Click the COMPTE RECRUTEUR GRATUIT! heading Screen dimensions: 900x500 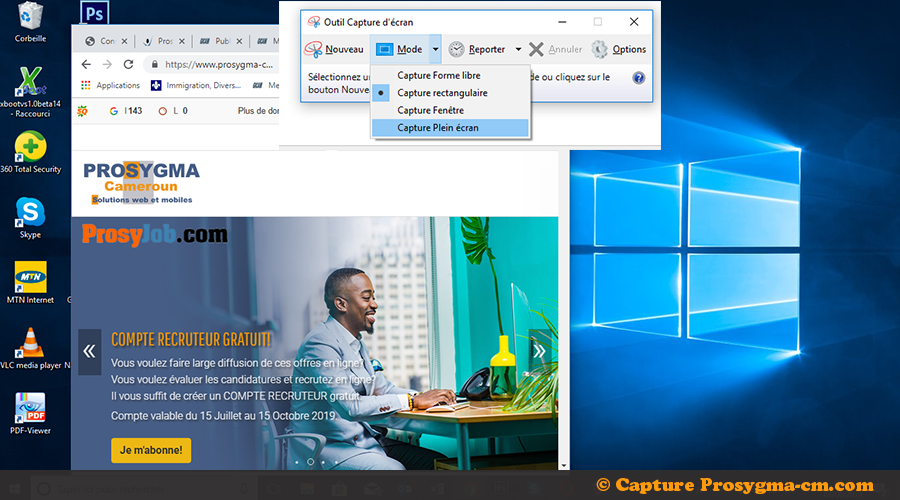click(191, 340)
